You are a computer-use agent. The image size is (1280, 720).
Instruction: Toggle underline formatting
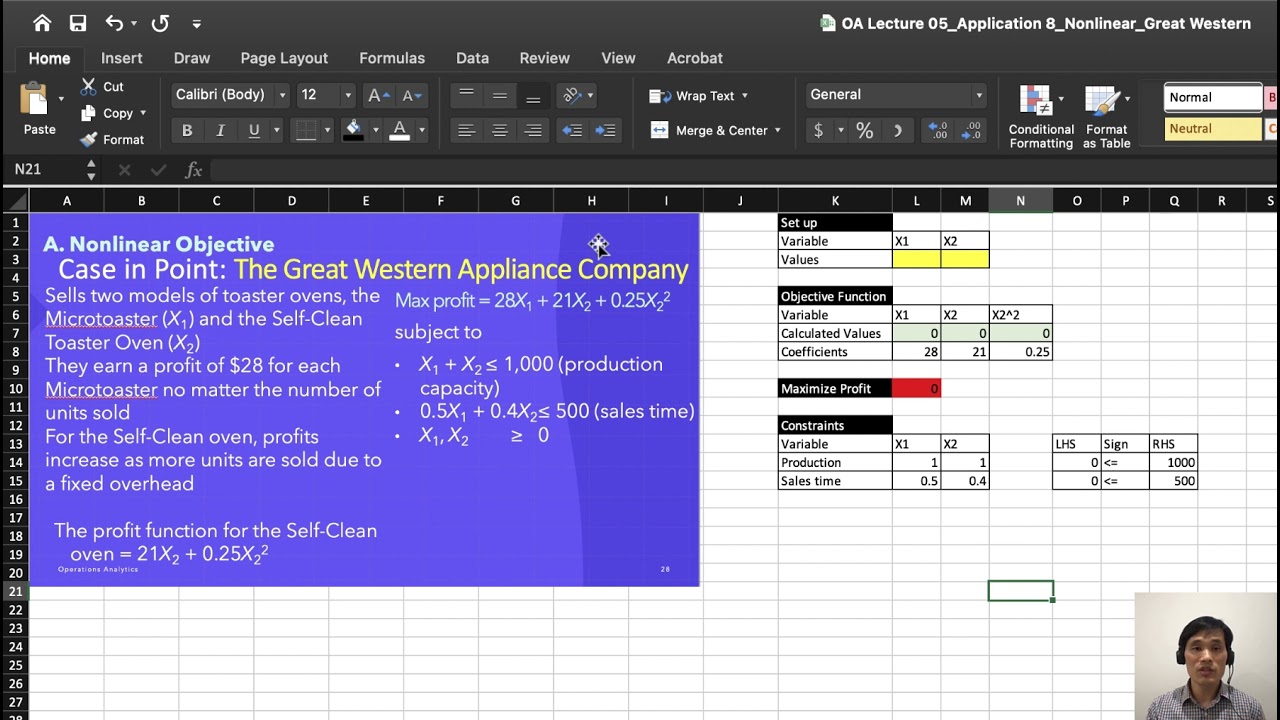tap(253, 131)
